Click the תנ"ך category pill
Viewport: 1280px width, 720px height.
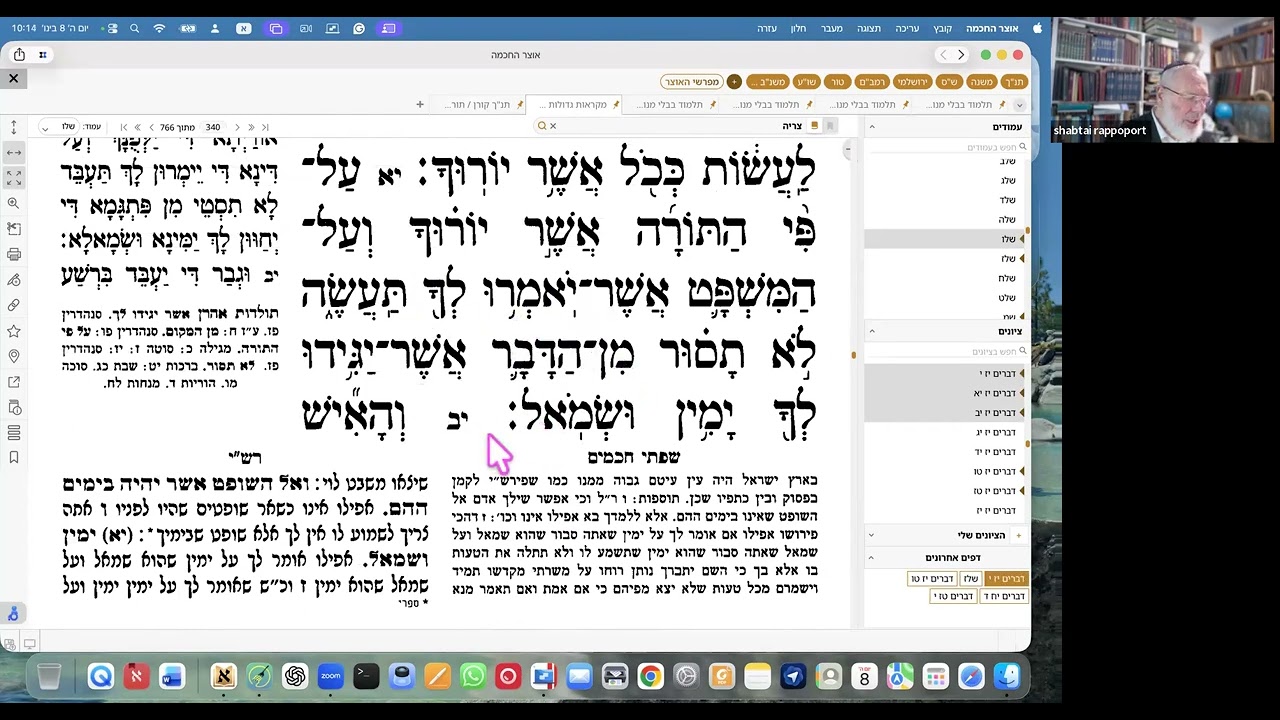(x=1014, y=82)
